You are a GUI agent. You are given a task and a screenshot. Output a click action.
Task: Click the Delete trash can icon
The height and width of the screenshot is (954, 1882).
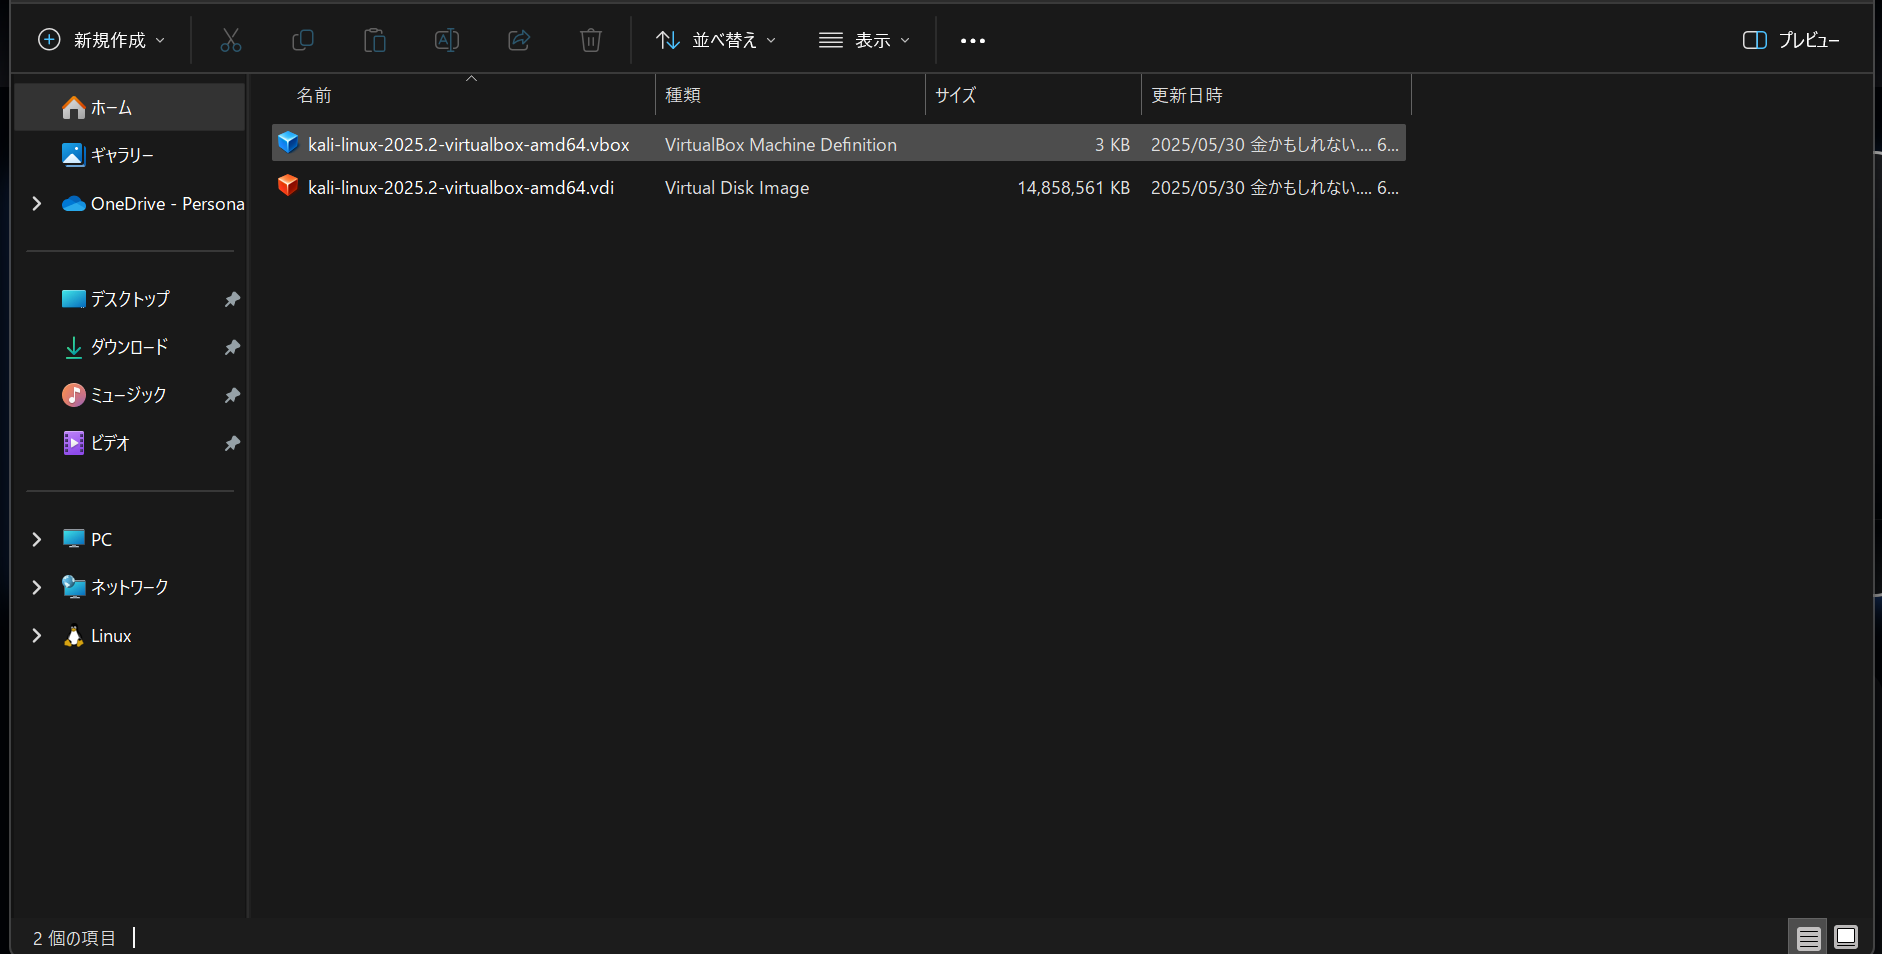click(x=591, y=40)
